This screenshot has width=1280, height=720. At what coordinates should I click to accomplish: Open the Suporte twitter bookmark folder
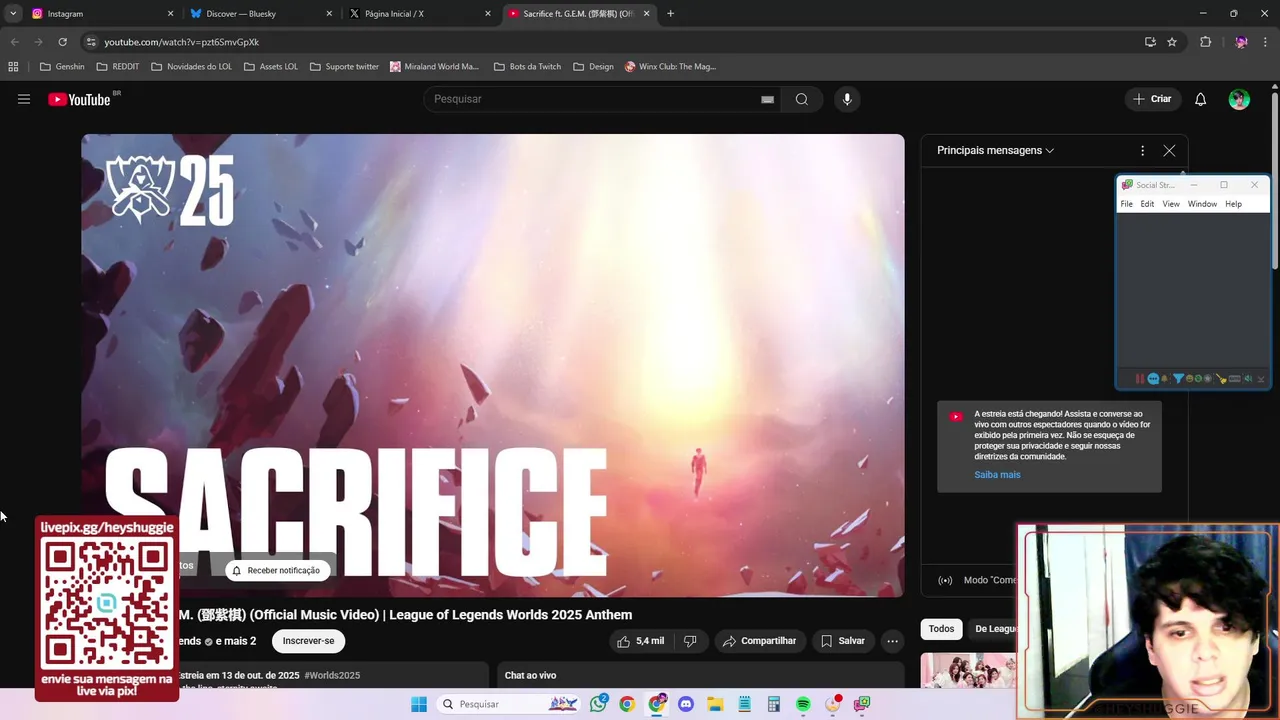tap(344, 67)
